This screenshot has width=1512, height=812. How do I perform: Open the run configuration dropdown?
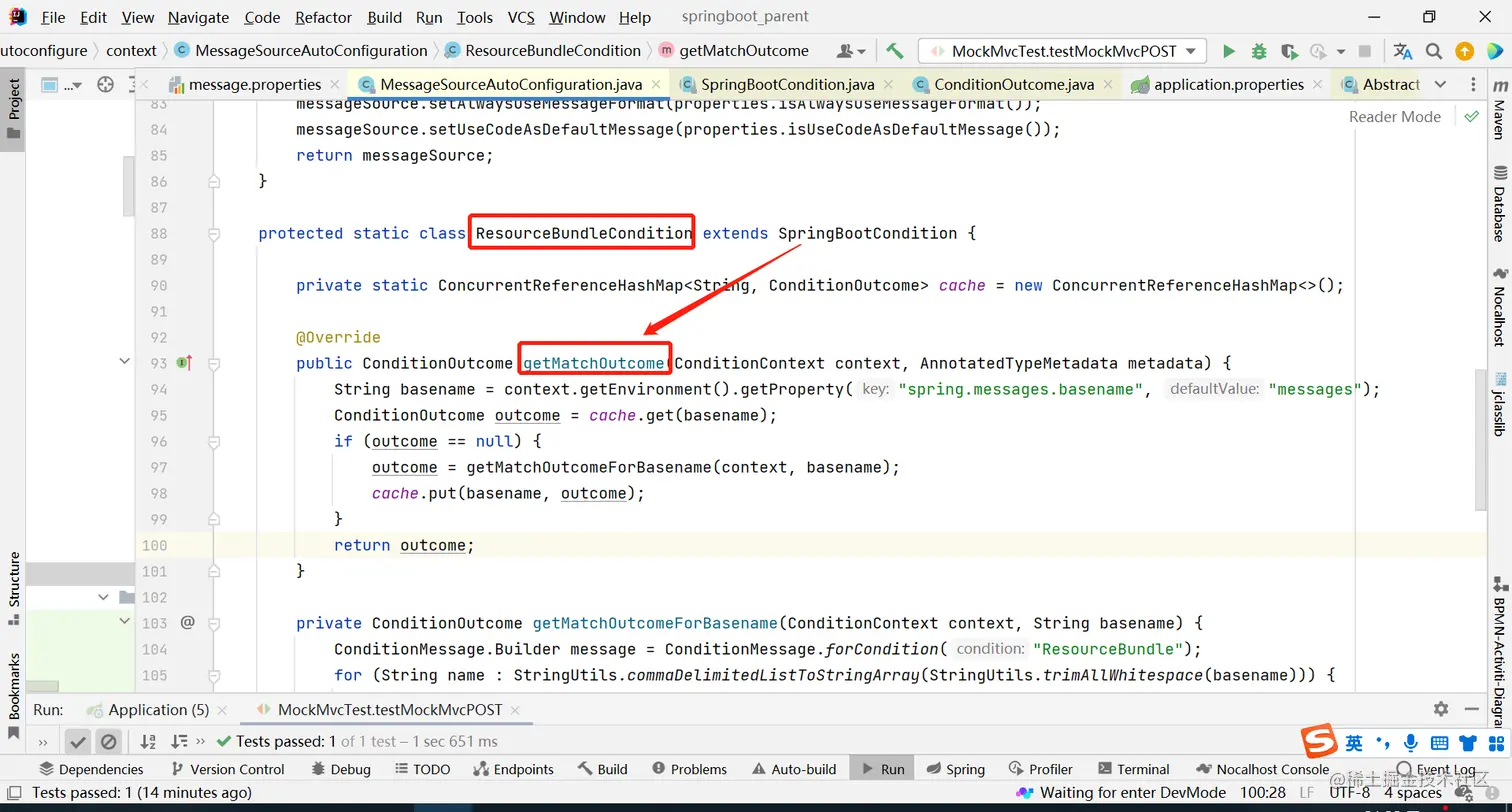click(1062, 51)
